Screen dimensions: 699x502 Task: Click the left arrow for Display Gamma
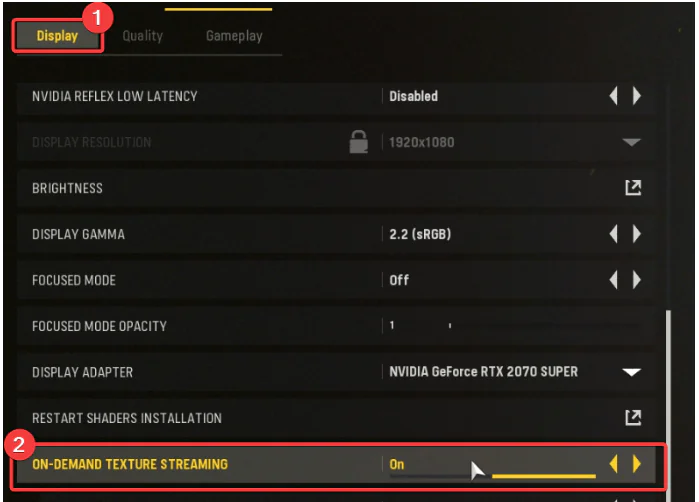[613, 234]
